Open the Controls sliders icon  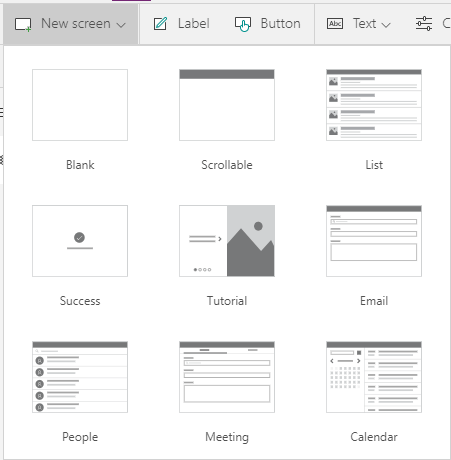click(x=424, y=24)
